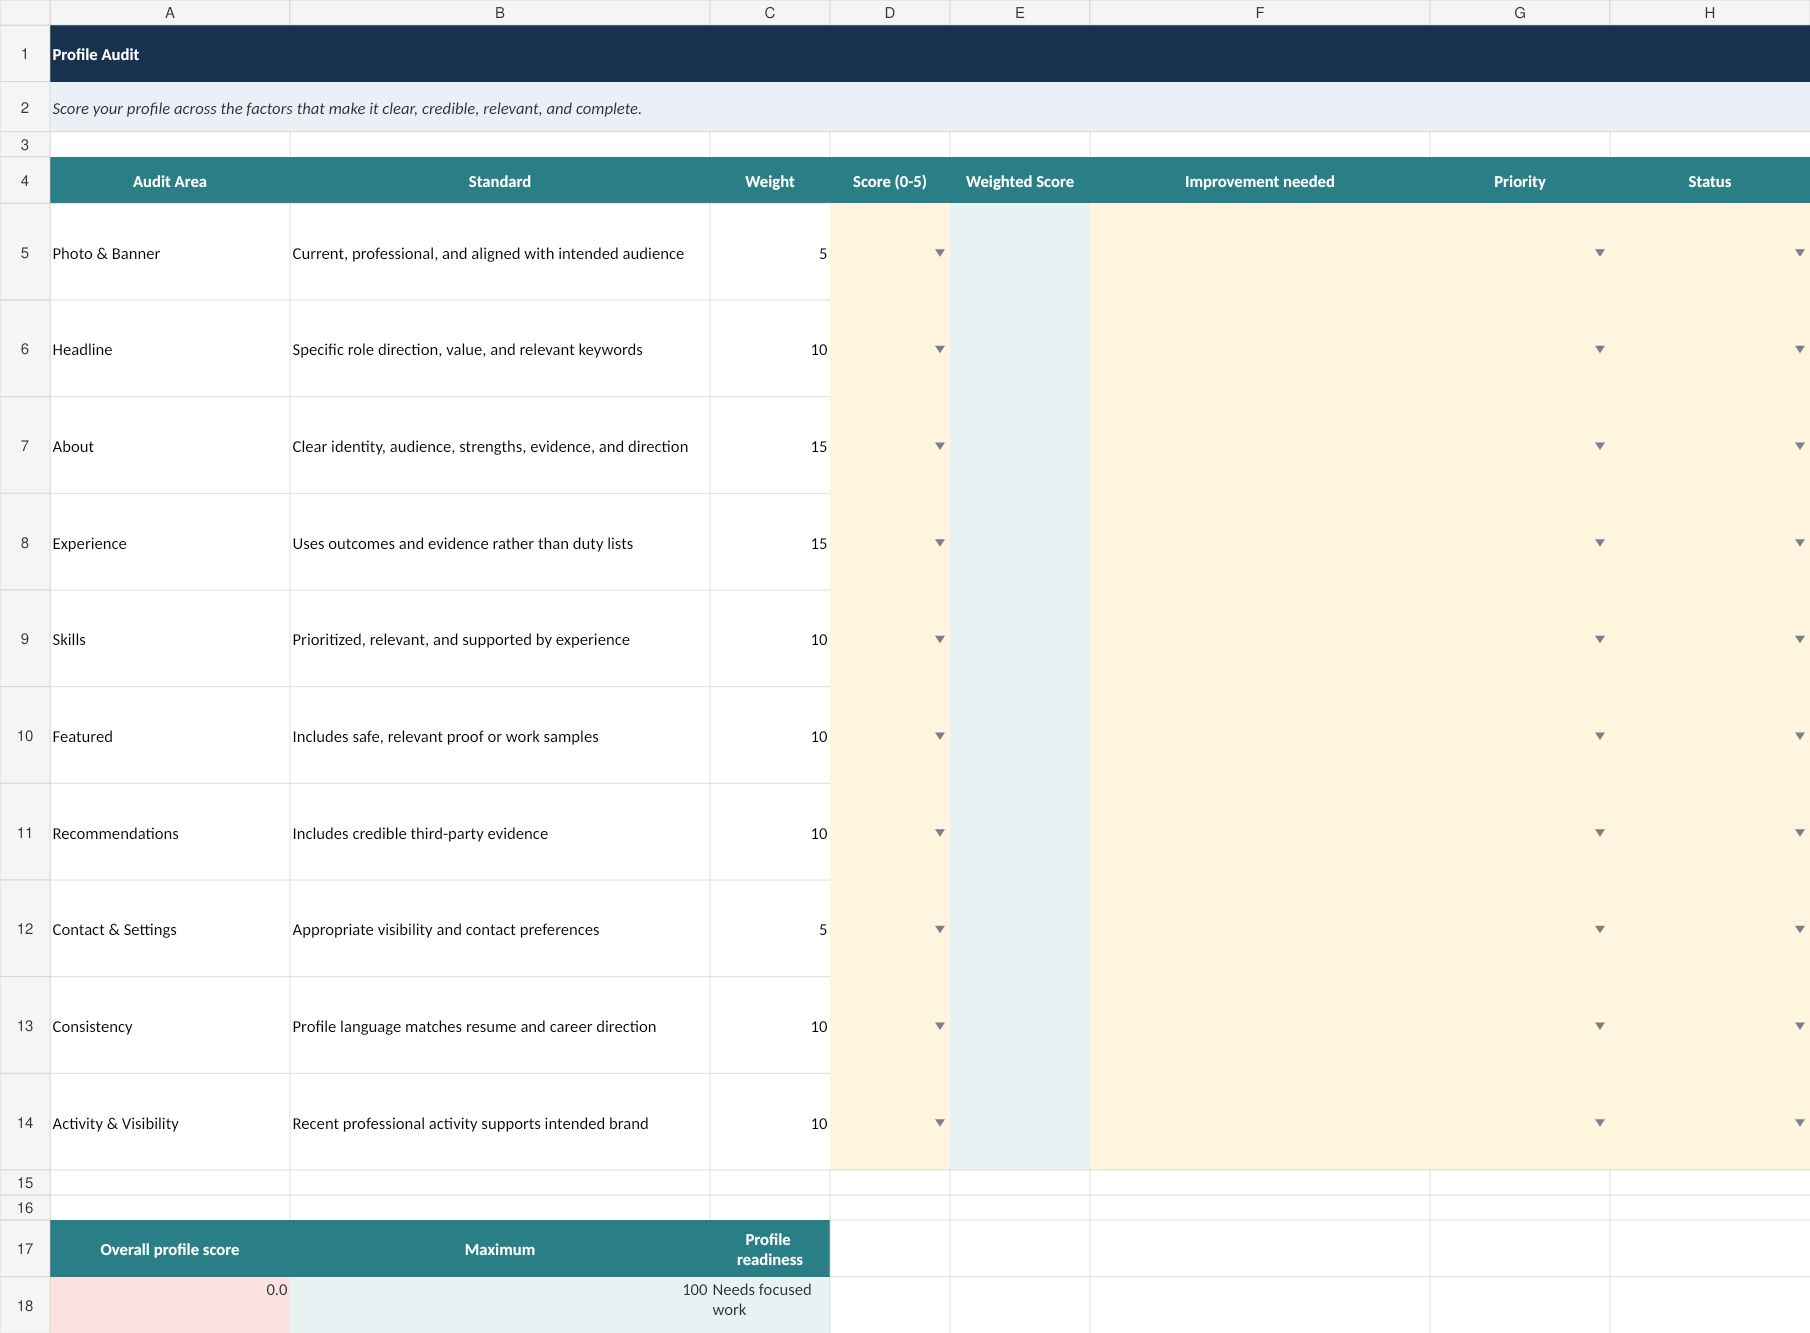The image size is (1810, 1333).
Task: Click the Overall profile score header
Action: pos(170,1249)
